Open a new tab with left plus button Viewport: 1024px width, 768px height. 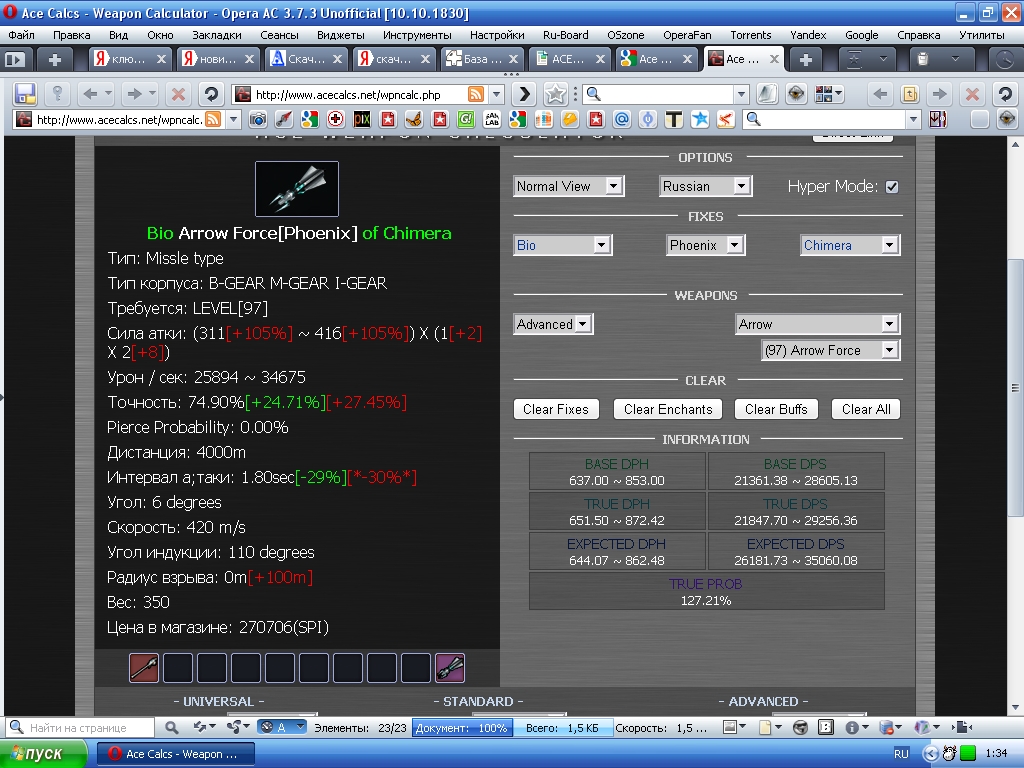tap(55, 59)
